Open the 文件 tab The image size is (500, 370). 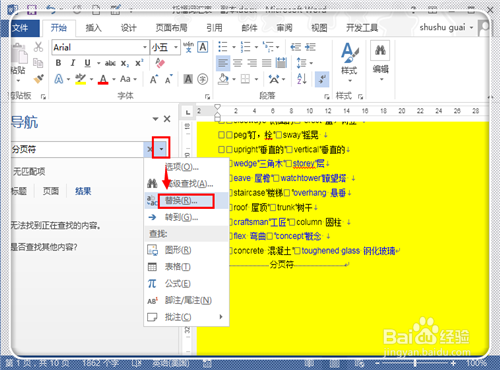20,28
